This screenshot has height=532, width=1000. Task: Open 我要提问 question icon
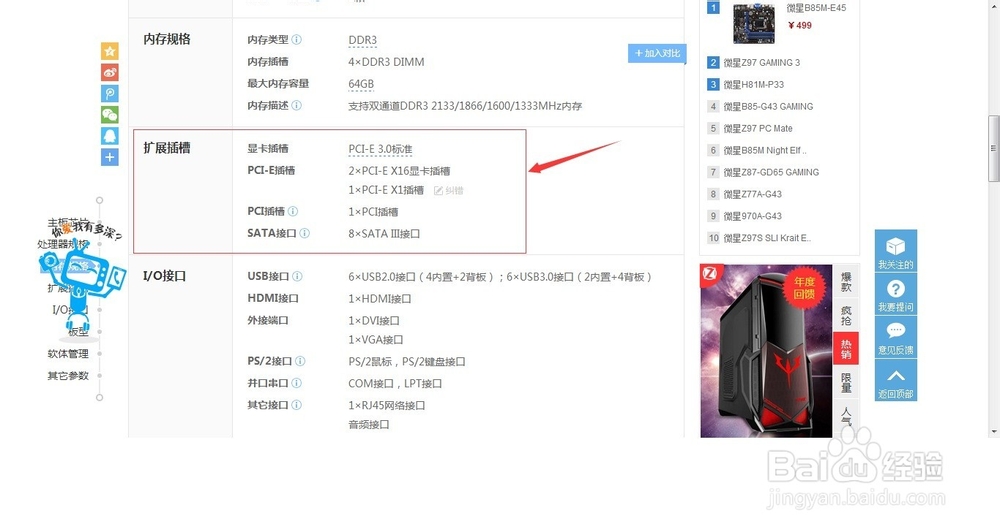(895, 294)
